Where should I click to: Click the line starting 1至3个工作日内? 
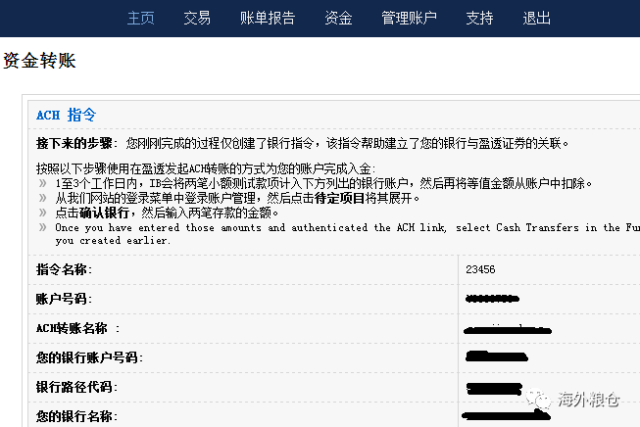click(x=324, y=184)
